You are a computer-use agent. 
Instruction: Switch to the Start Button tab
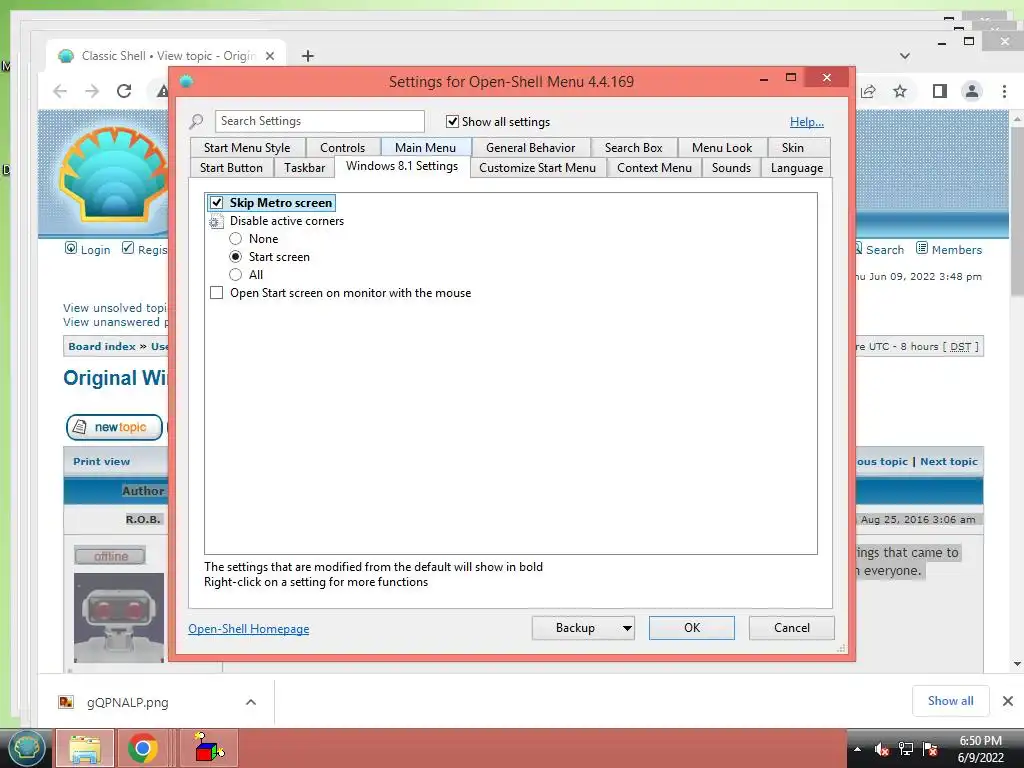pos(231,168)
